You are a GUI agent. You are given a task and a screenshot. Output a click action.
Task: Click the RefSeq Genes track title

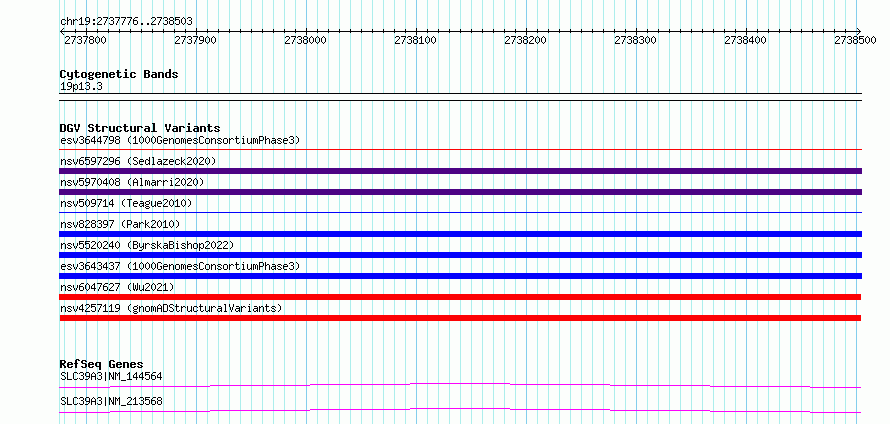click(x=102, y=364)
